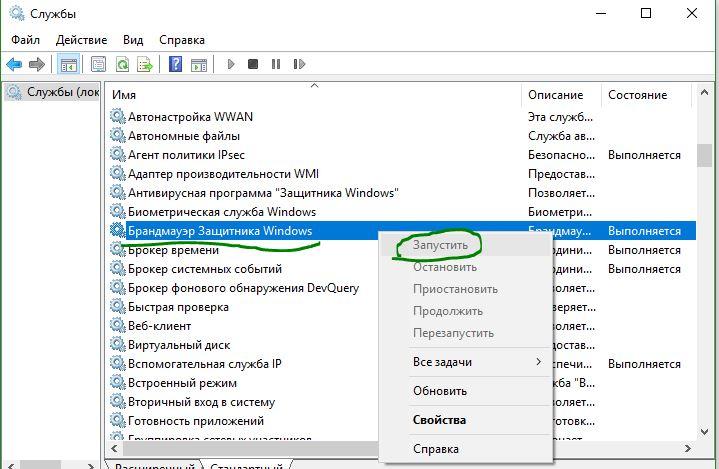
Task: Click gear icon of Биометрическая служба Windows
Action: point(118,212)
